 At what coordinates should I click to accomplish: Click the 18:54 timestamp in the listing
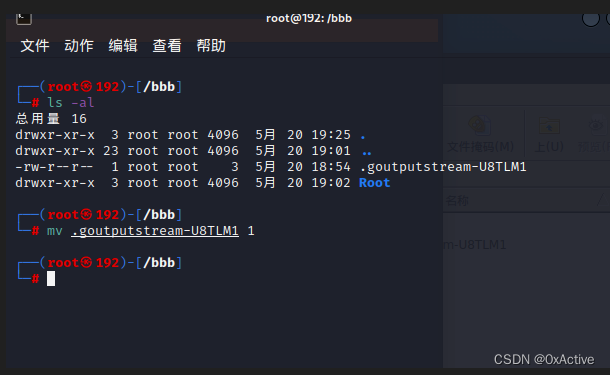[x=331, y=167]
